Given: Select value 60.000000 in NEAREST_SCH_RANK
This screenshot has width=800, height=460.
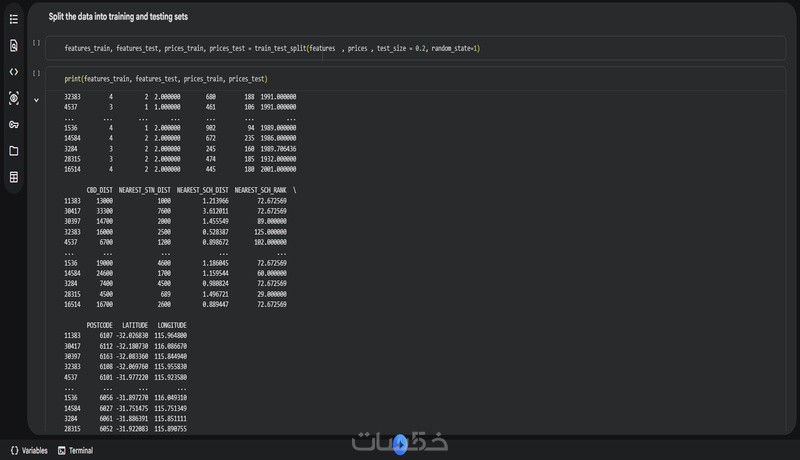Looking at the screenshot, I should click(x=272, y=273).
